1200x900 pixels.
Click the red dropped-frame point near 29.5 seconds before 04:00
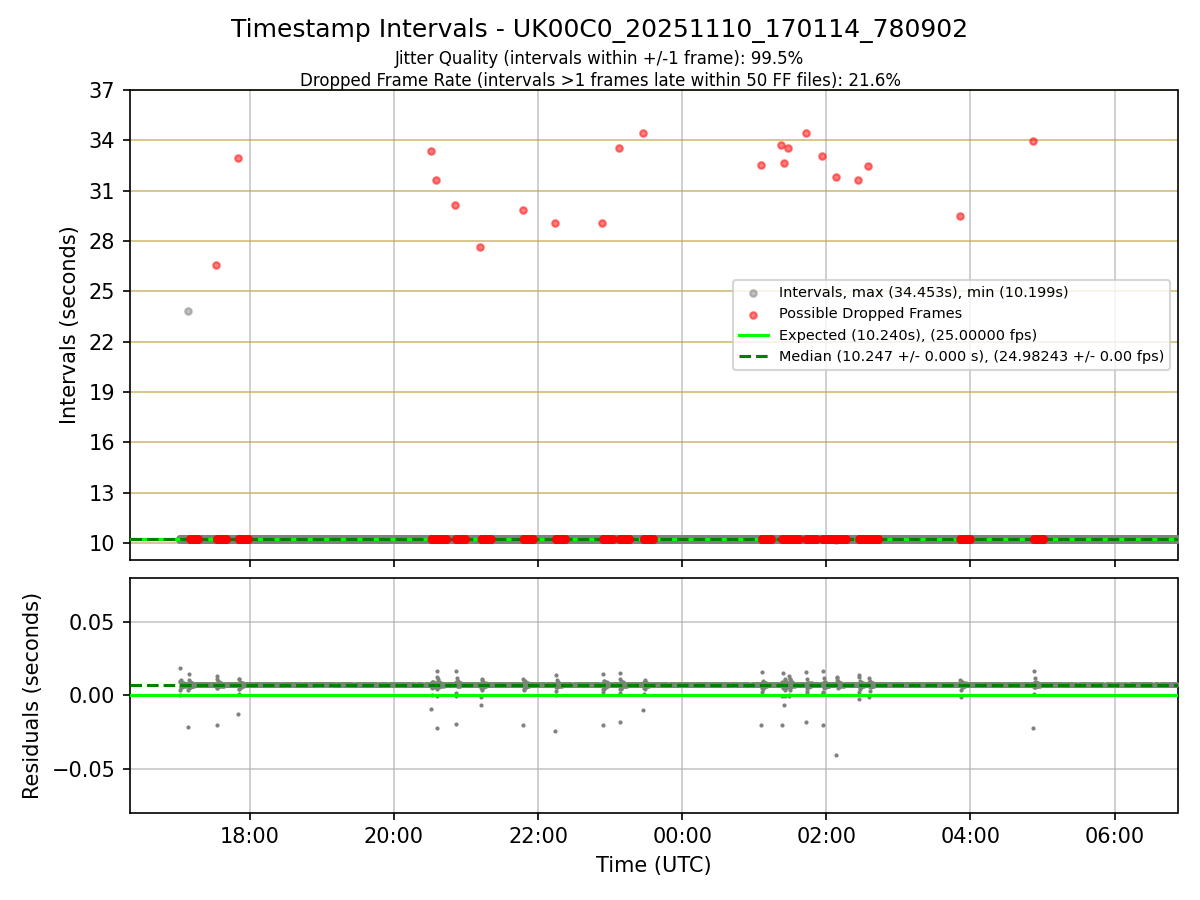point(960,216)
